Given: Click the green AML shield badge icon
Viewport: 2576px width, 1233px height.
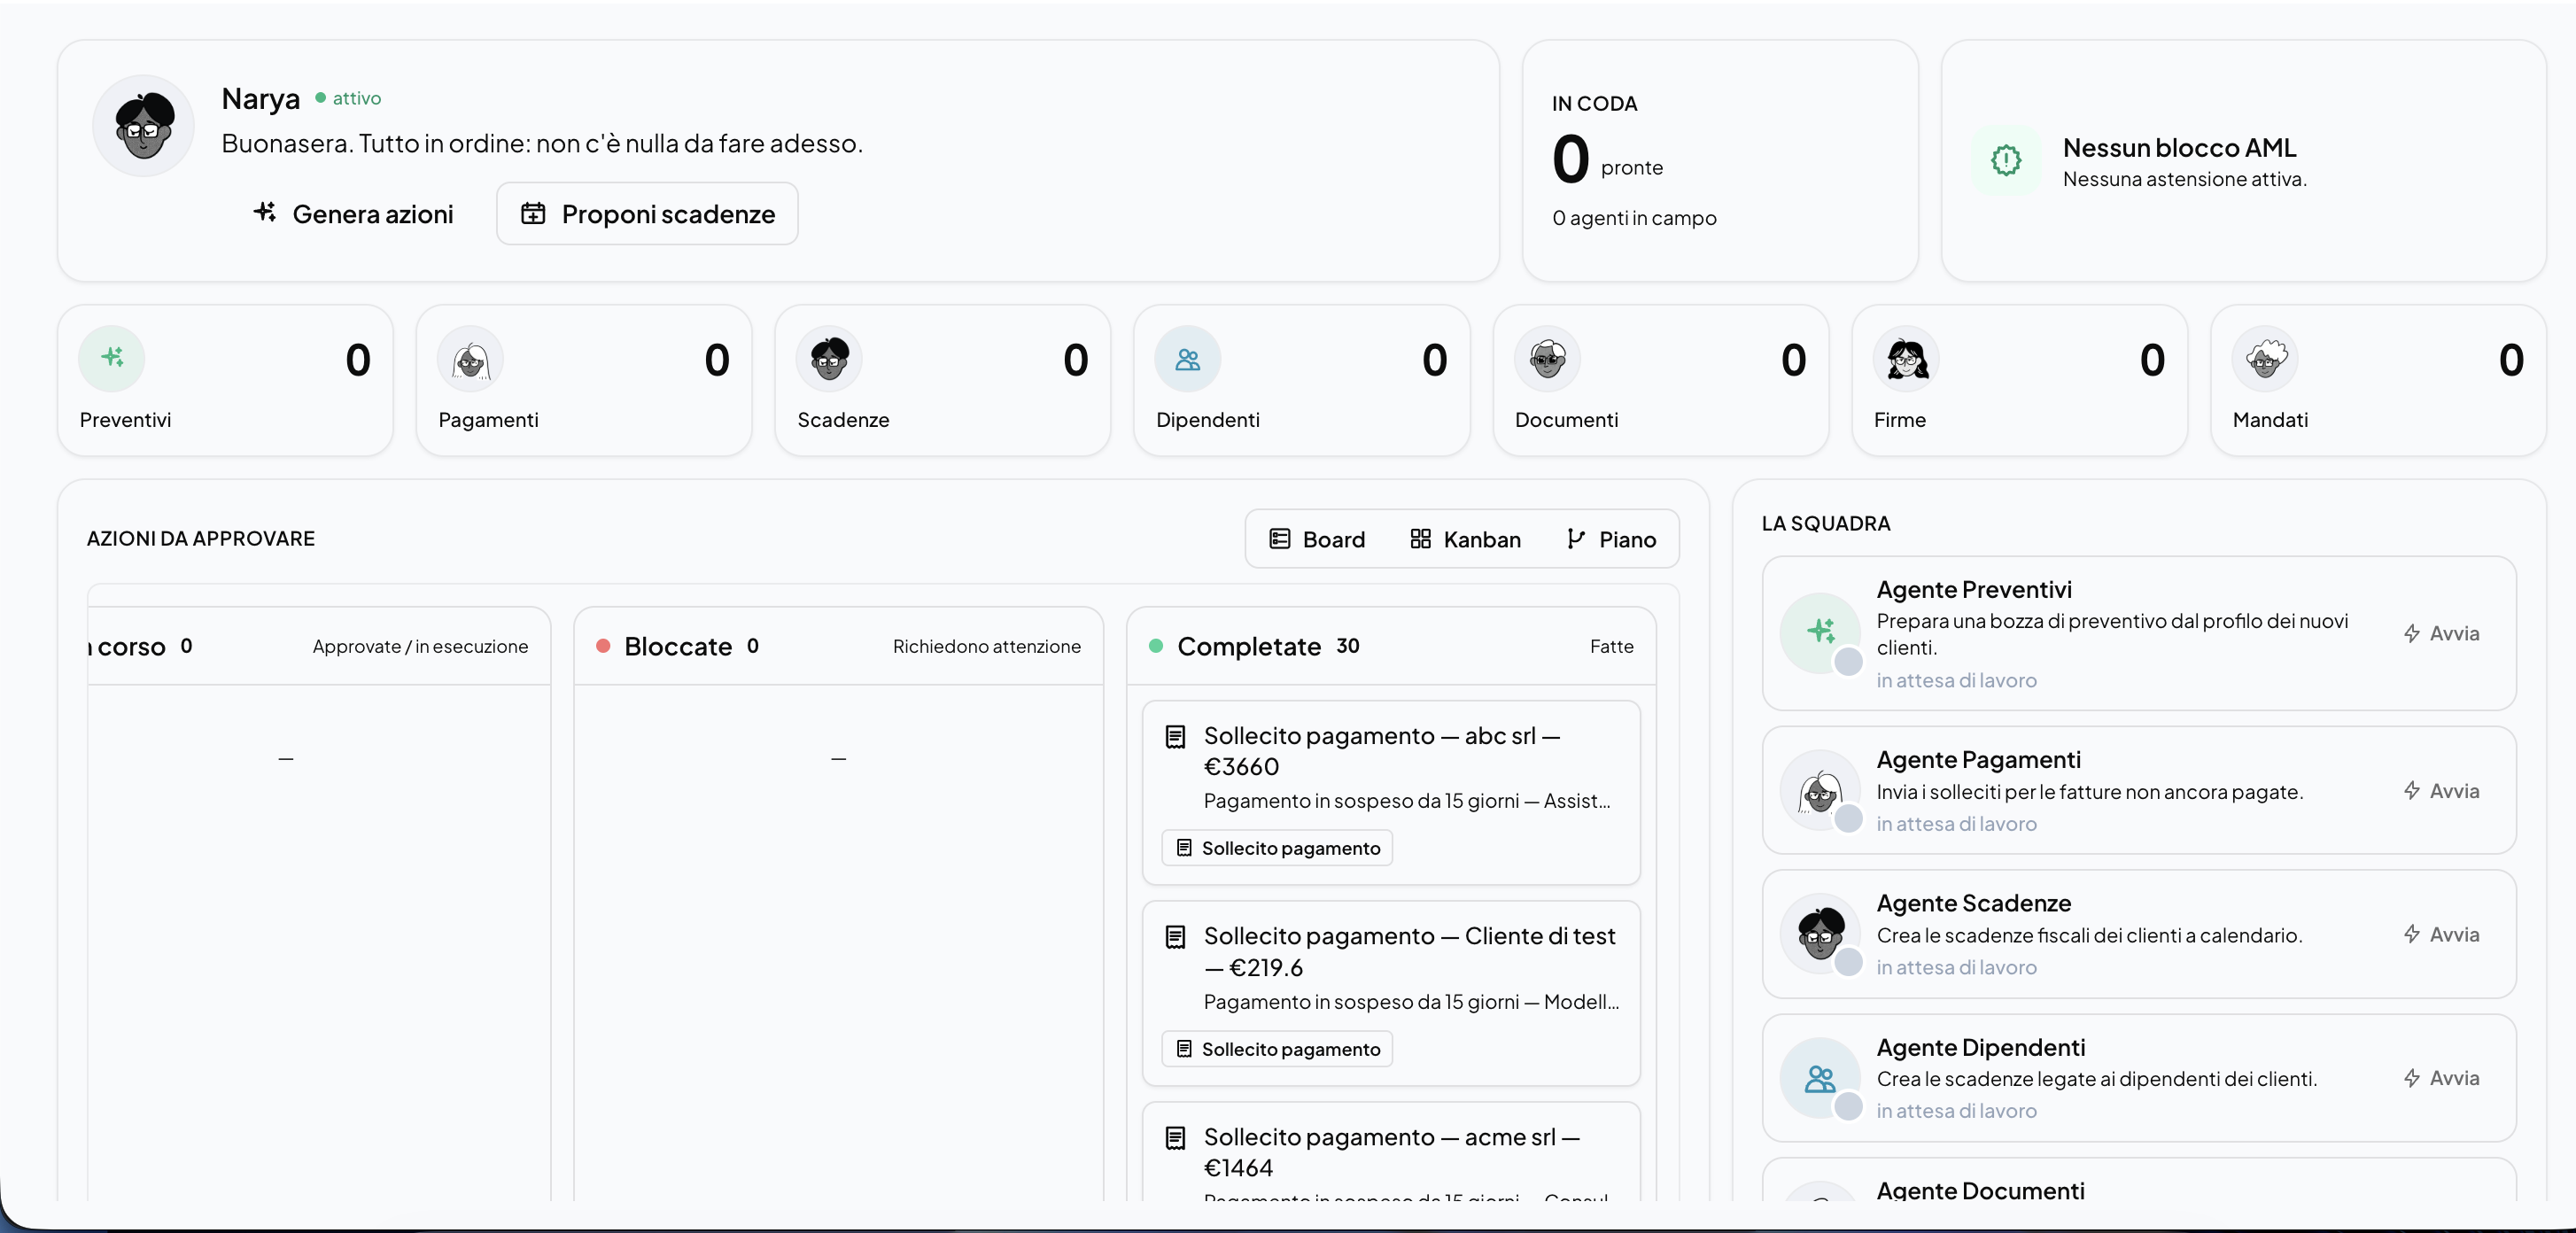Looking at the screenshot, I should tap(2006, 160).
